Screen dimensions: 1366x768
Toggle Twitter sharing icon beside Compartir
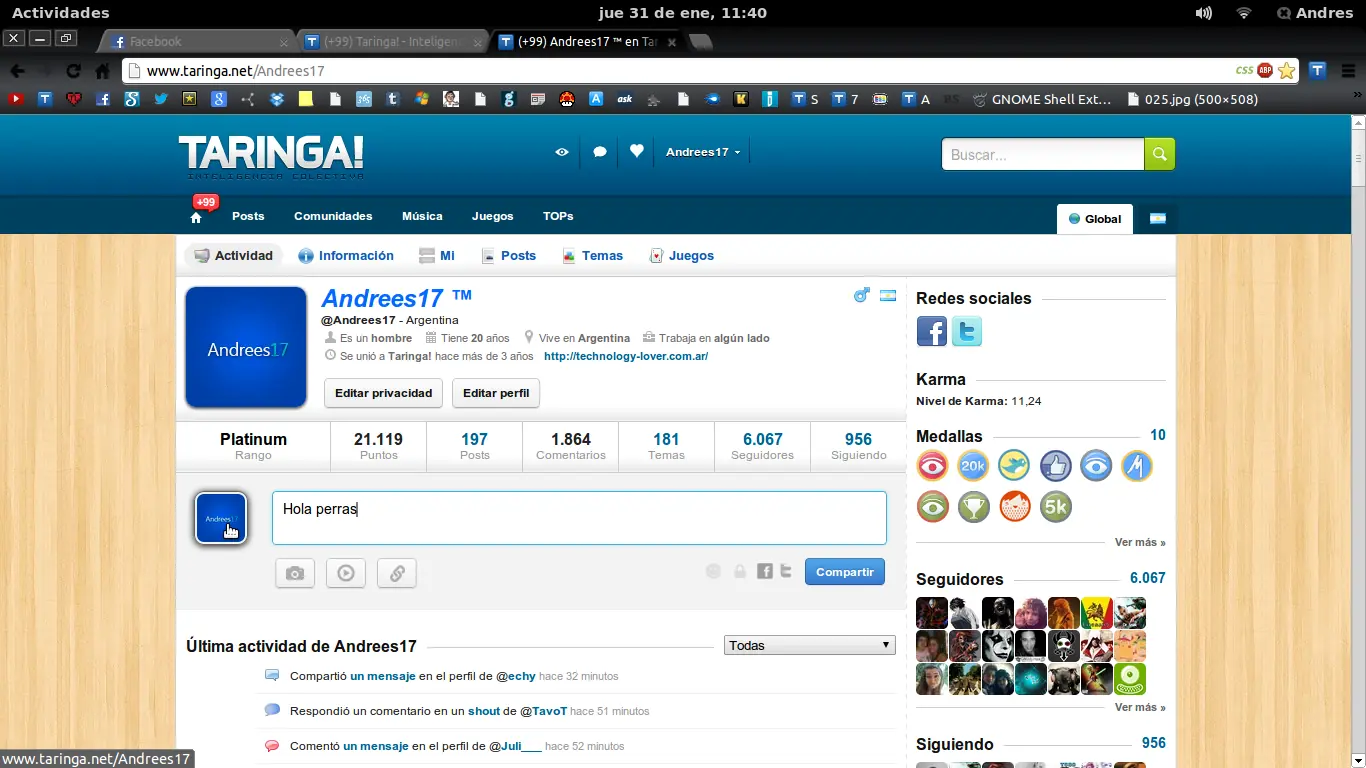click(786, 571)
